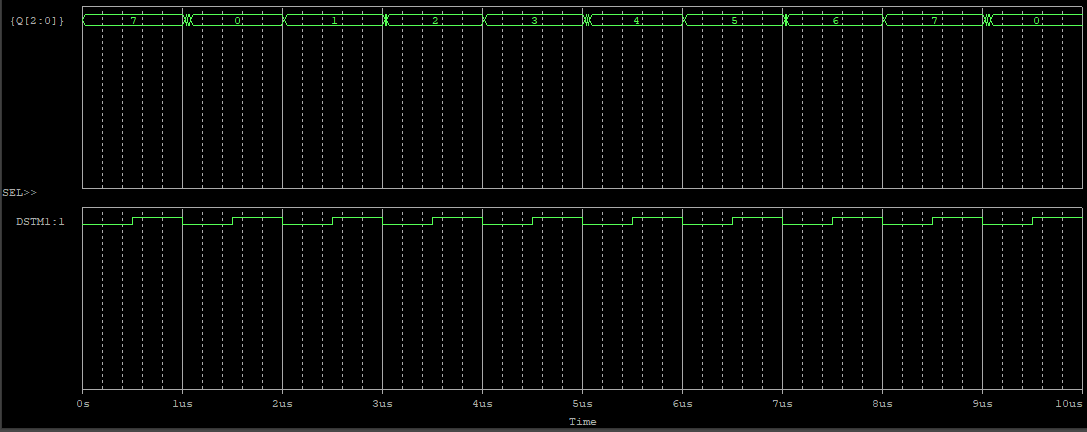Click the SEL>> plot selection marker
The height and width of the screenshot is (432, 1087).
(19, 192)
